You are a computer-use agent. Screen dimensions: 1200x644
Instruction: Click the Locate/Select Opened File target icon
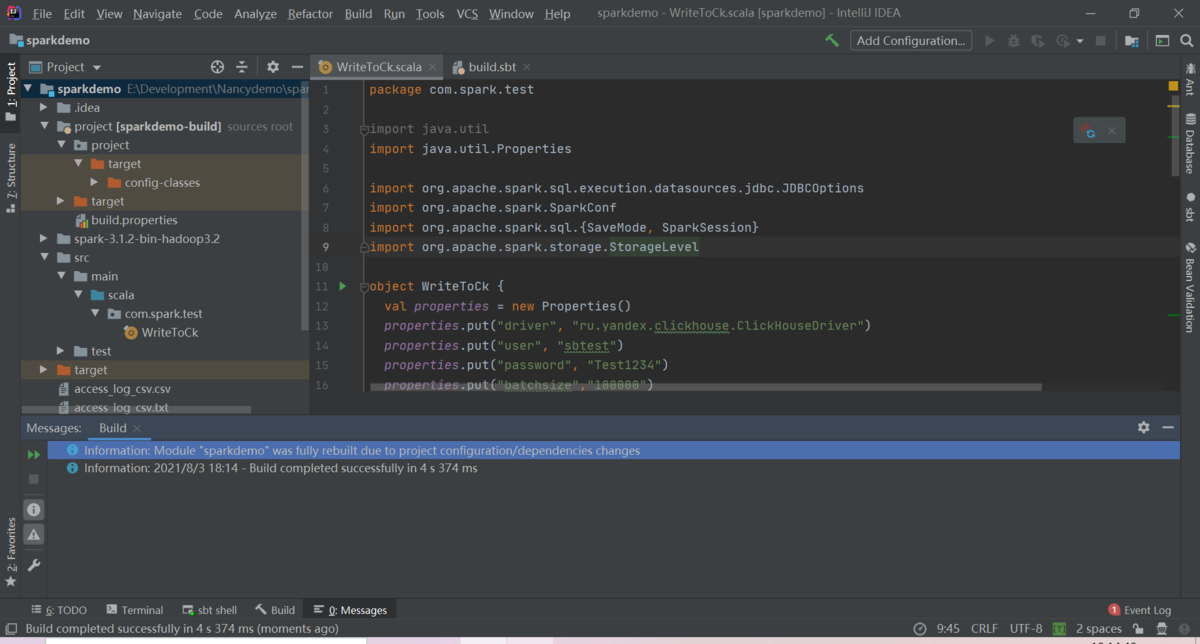[217, 67]
